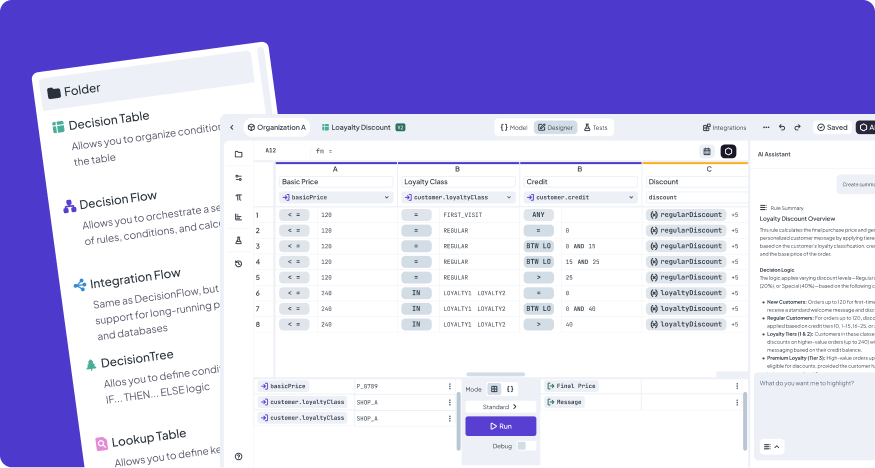Change row 6 Loyalty Class IN operator
This screenshot has width=875, height=468.
coord(416,293)
